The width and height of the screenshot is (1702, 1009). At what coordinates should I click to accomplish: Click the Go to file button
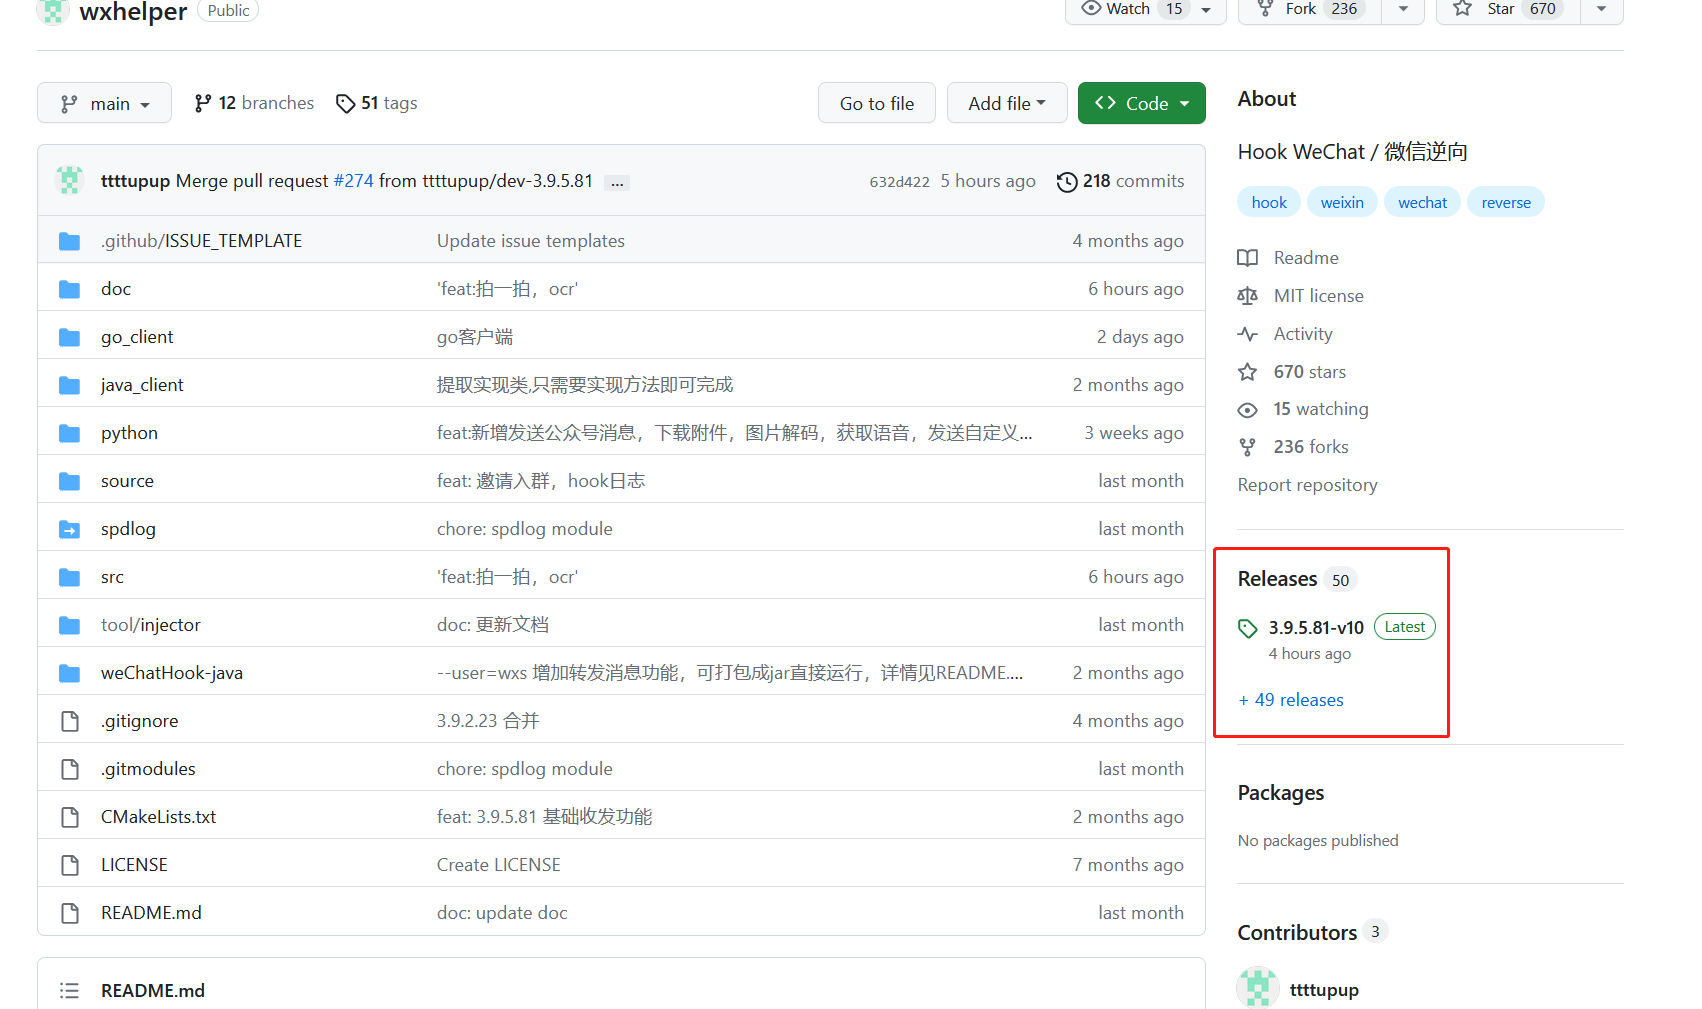[876, 103]
